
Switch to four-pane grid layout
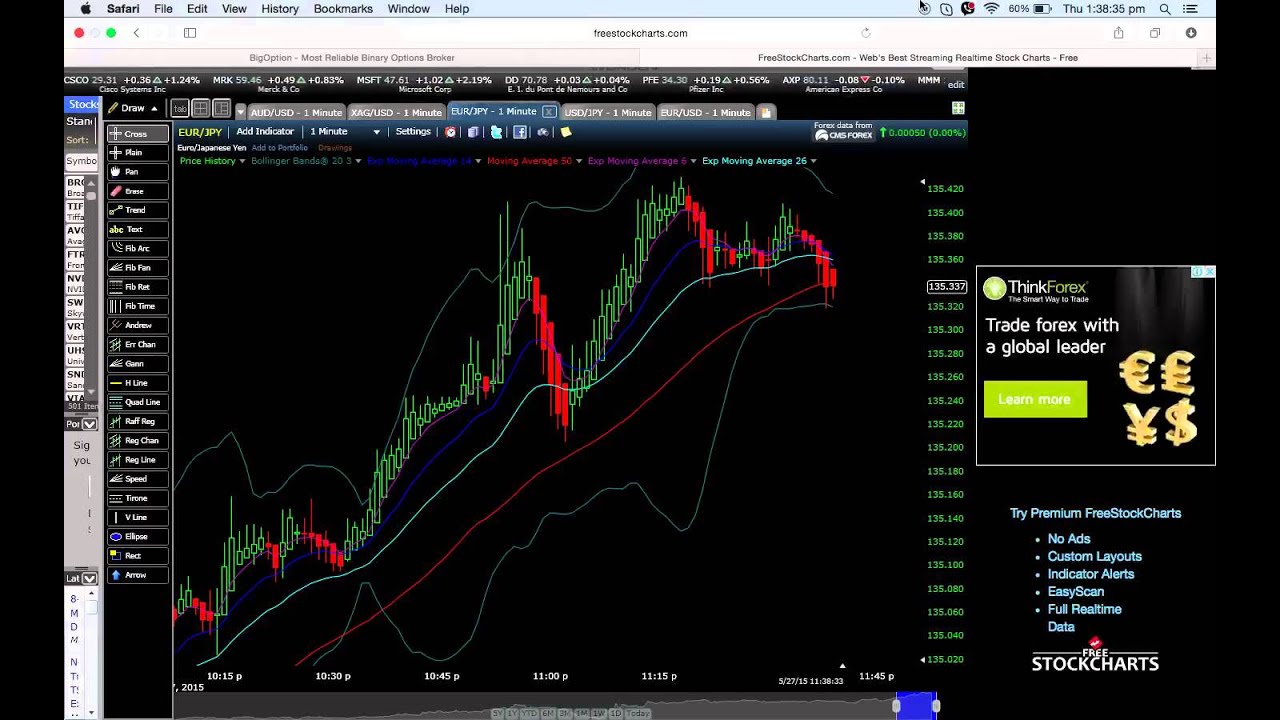click(x=200, y=108)
